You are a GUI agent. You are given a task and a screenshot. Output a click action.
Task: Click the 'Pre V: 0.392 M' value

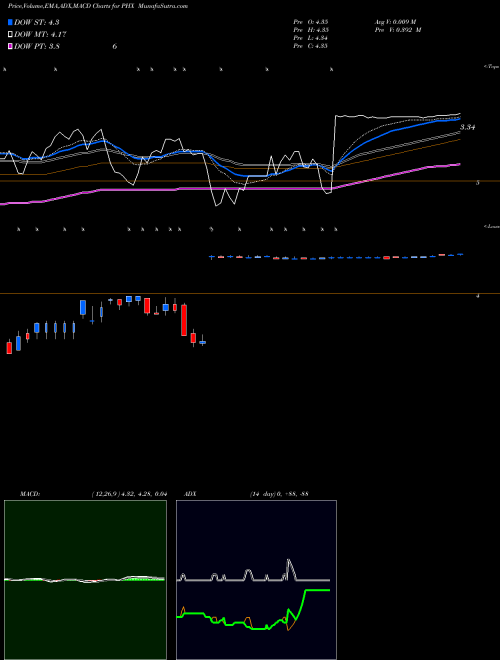coord(398,30)
